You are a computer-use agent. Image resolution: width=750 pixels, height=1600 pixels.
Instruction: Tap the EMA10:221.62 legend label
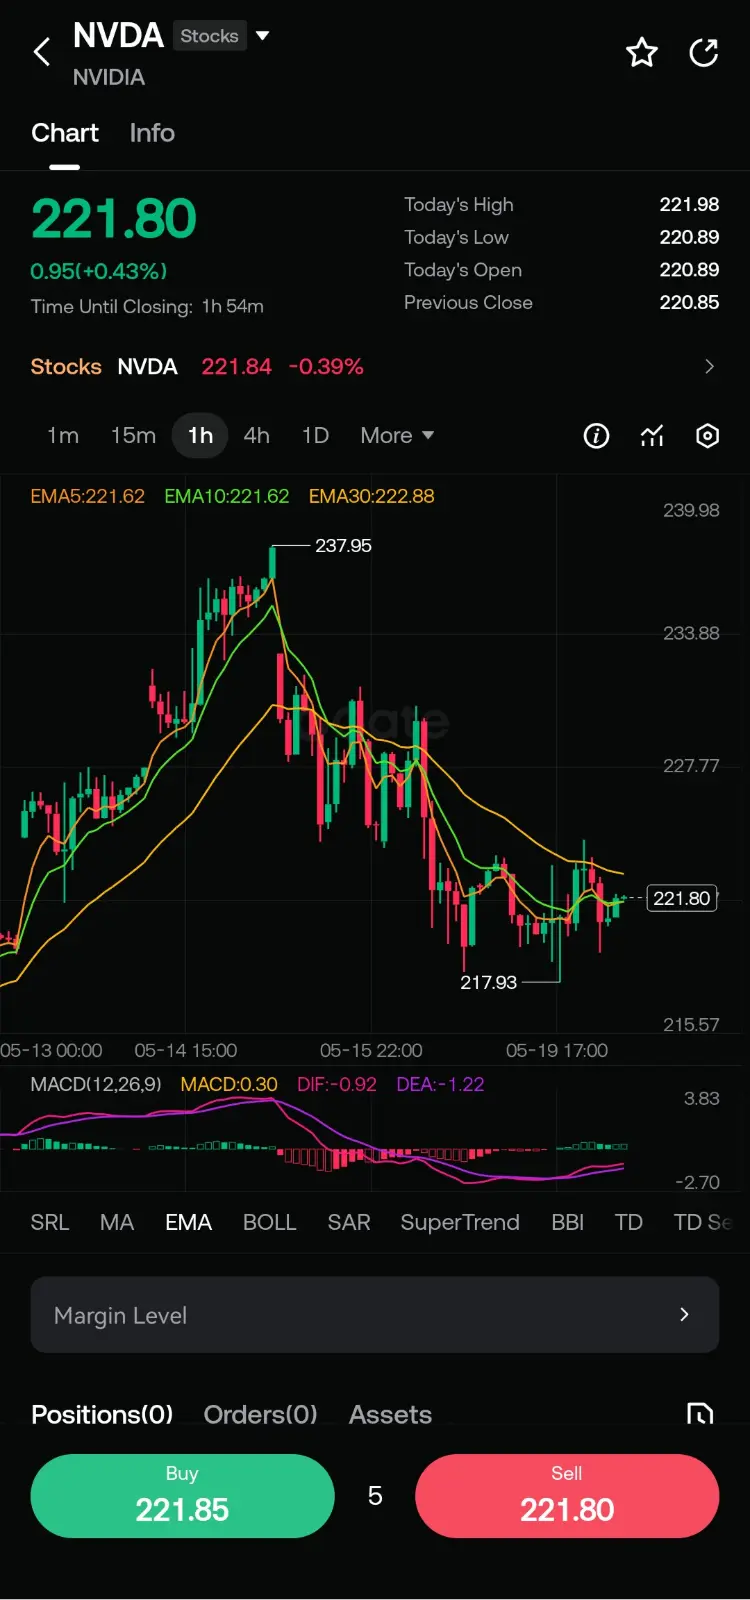pos(226,496)
